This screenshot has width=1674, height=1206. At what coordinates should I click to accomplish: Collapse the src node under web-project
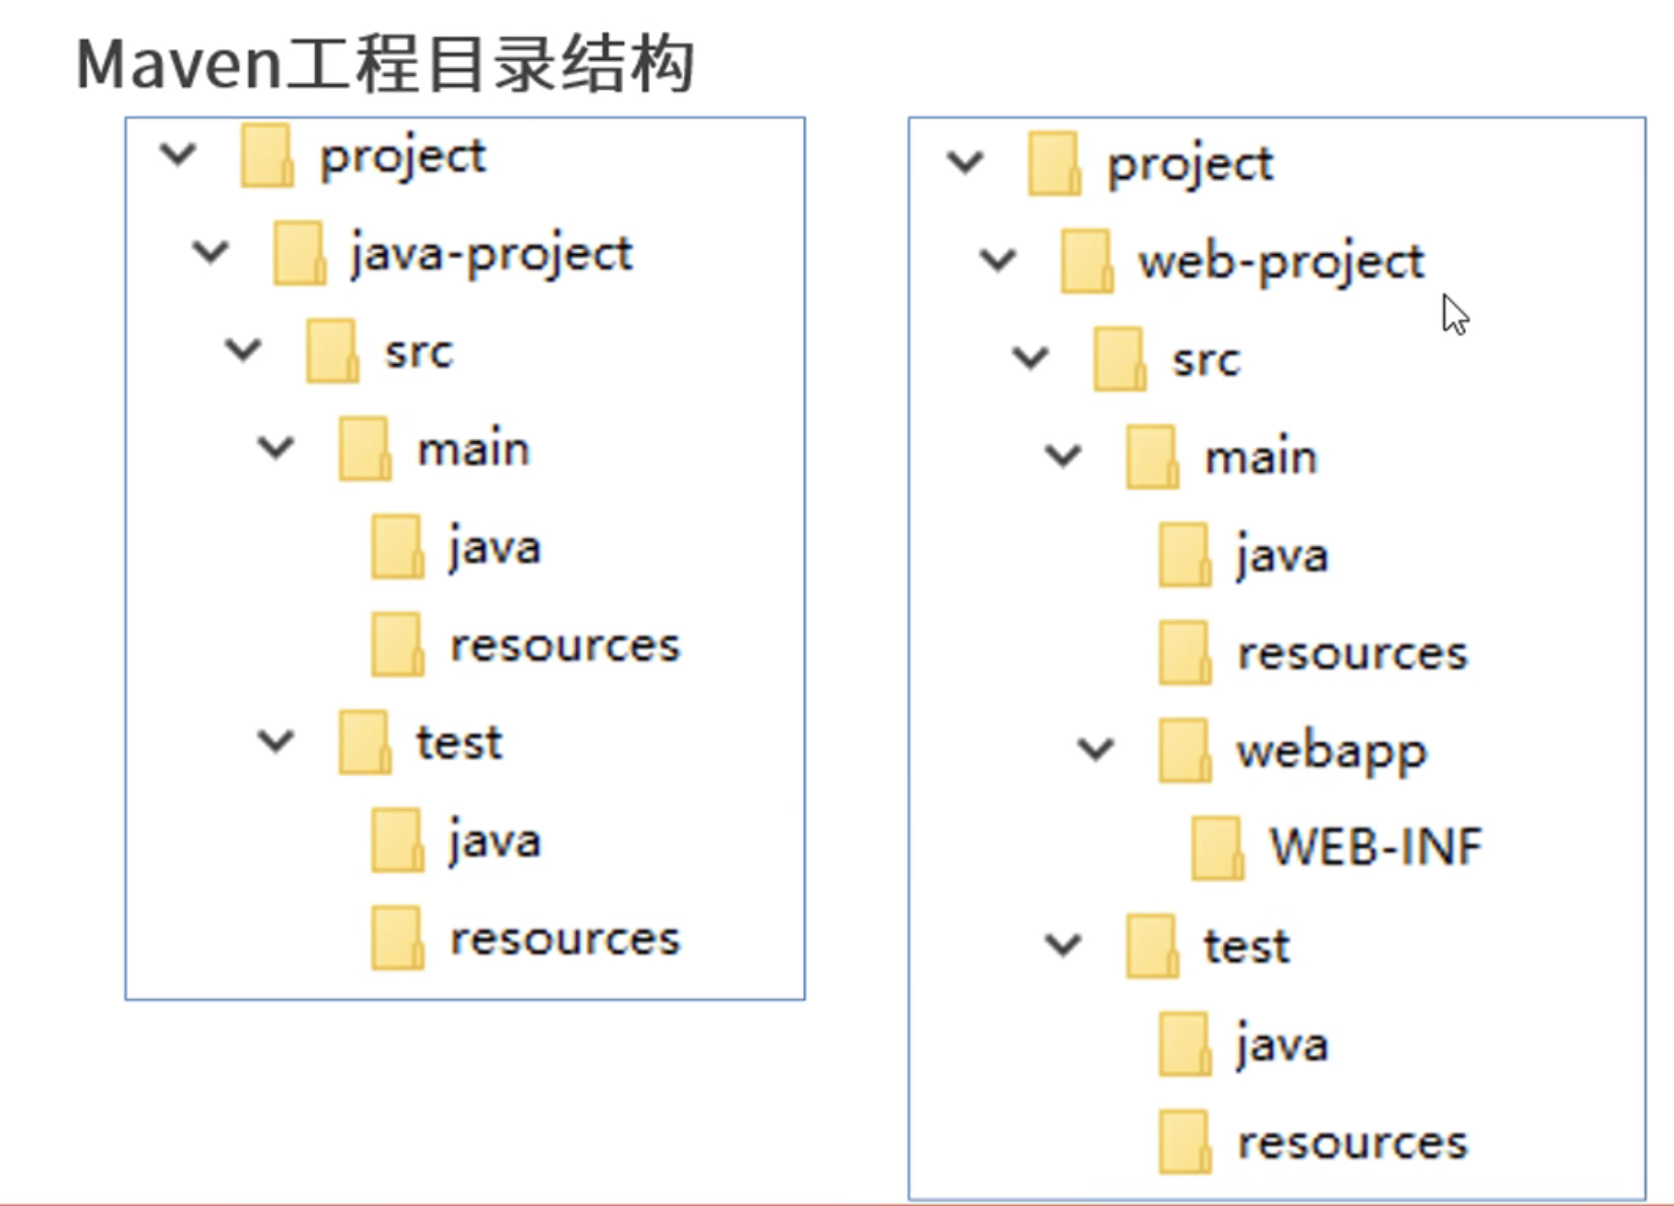pyautogui.click(x=1031, y=358)
